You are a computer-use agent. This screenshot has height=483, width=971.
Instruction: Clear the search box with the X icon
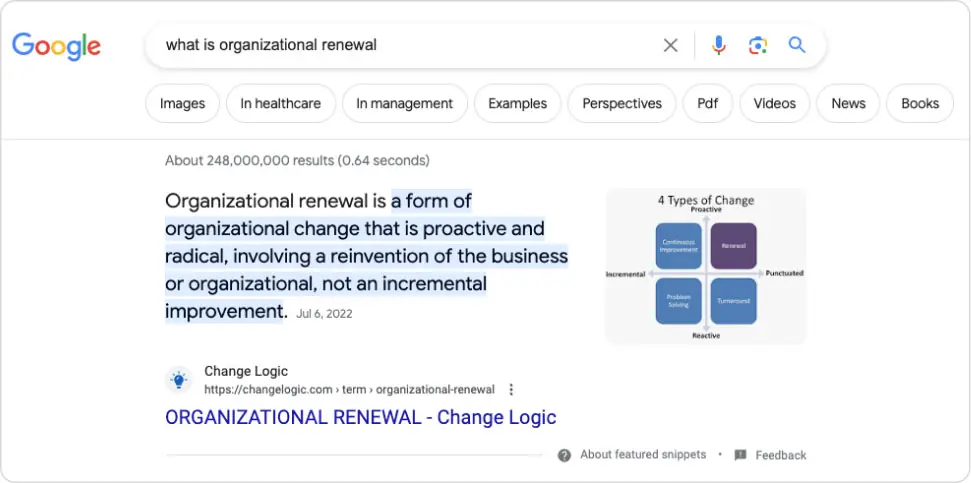click(x=671, y=45)
